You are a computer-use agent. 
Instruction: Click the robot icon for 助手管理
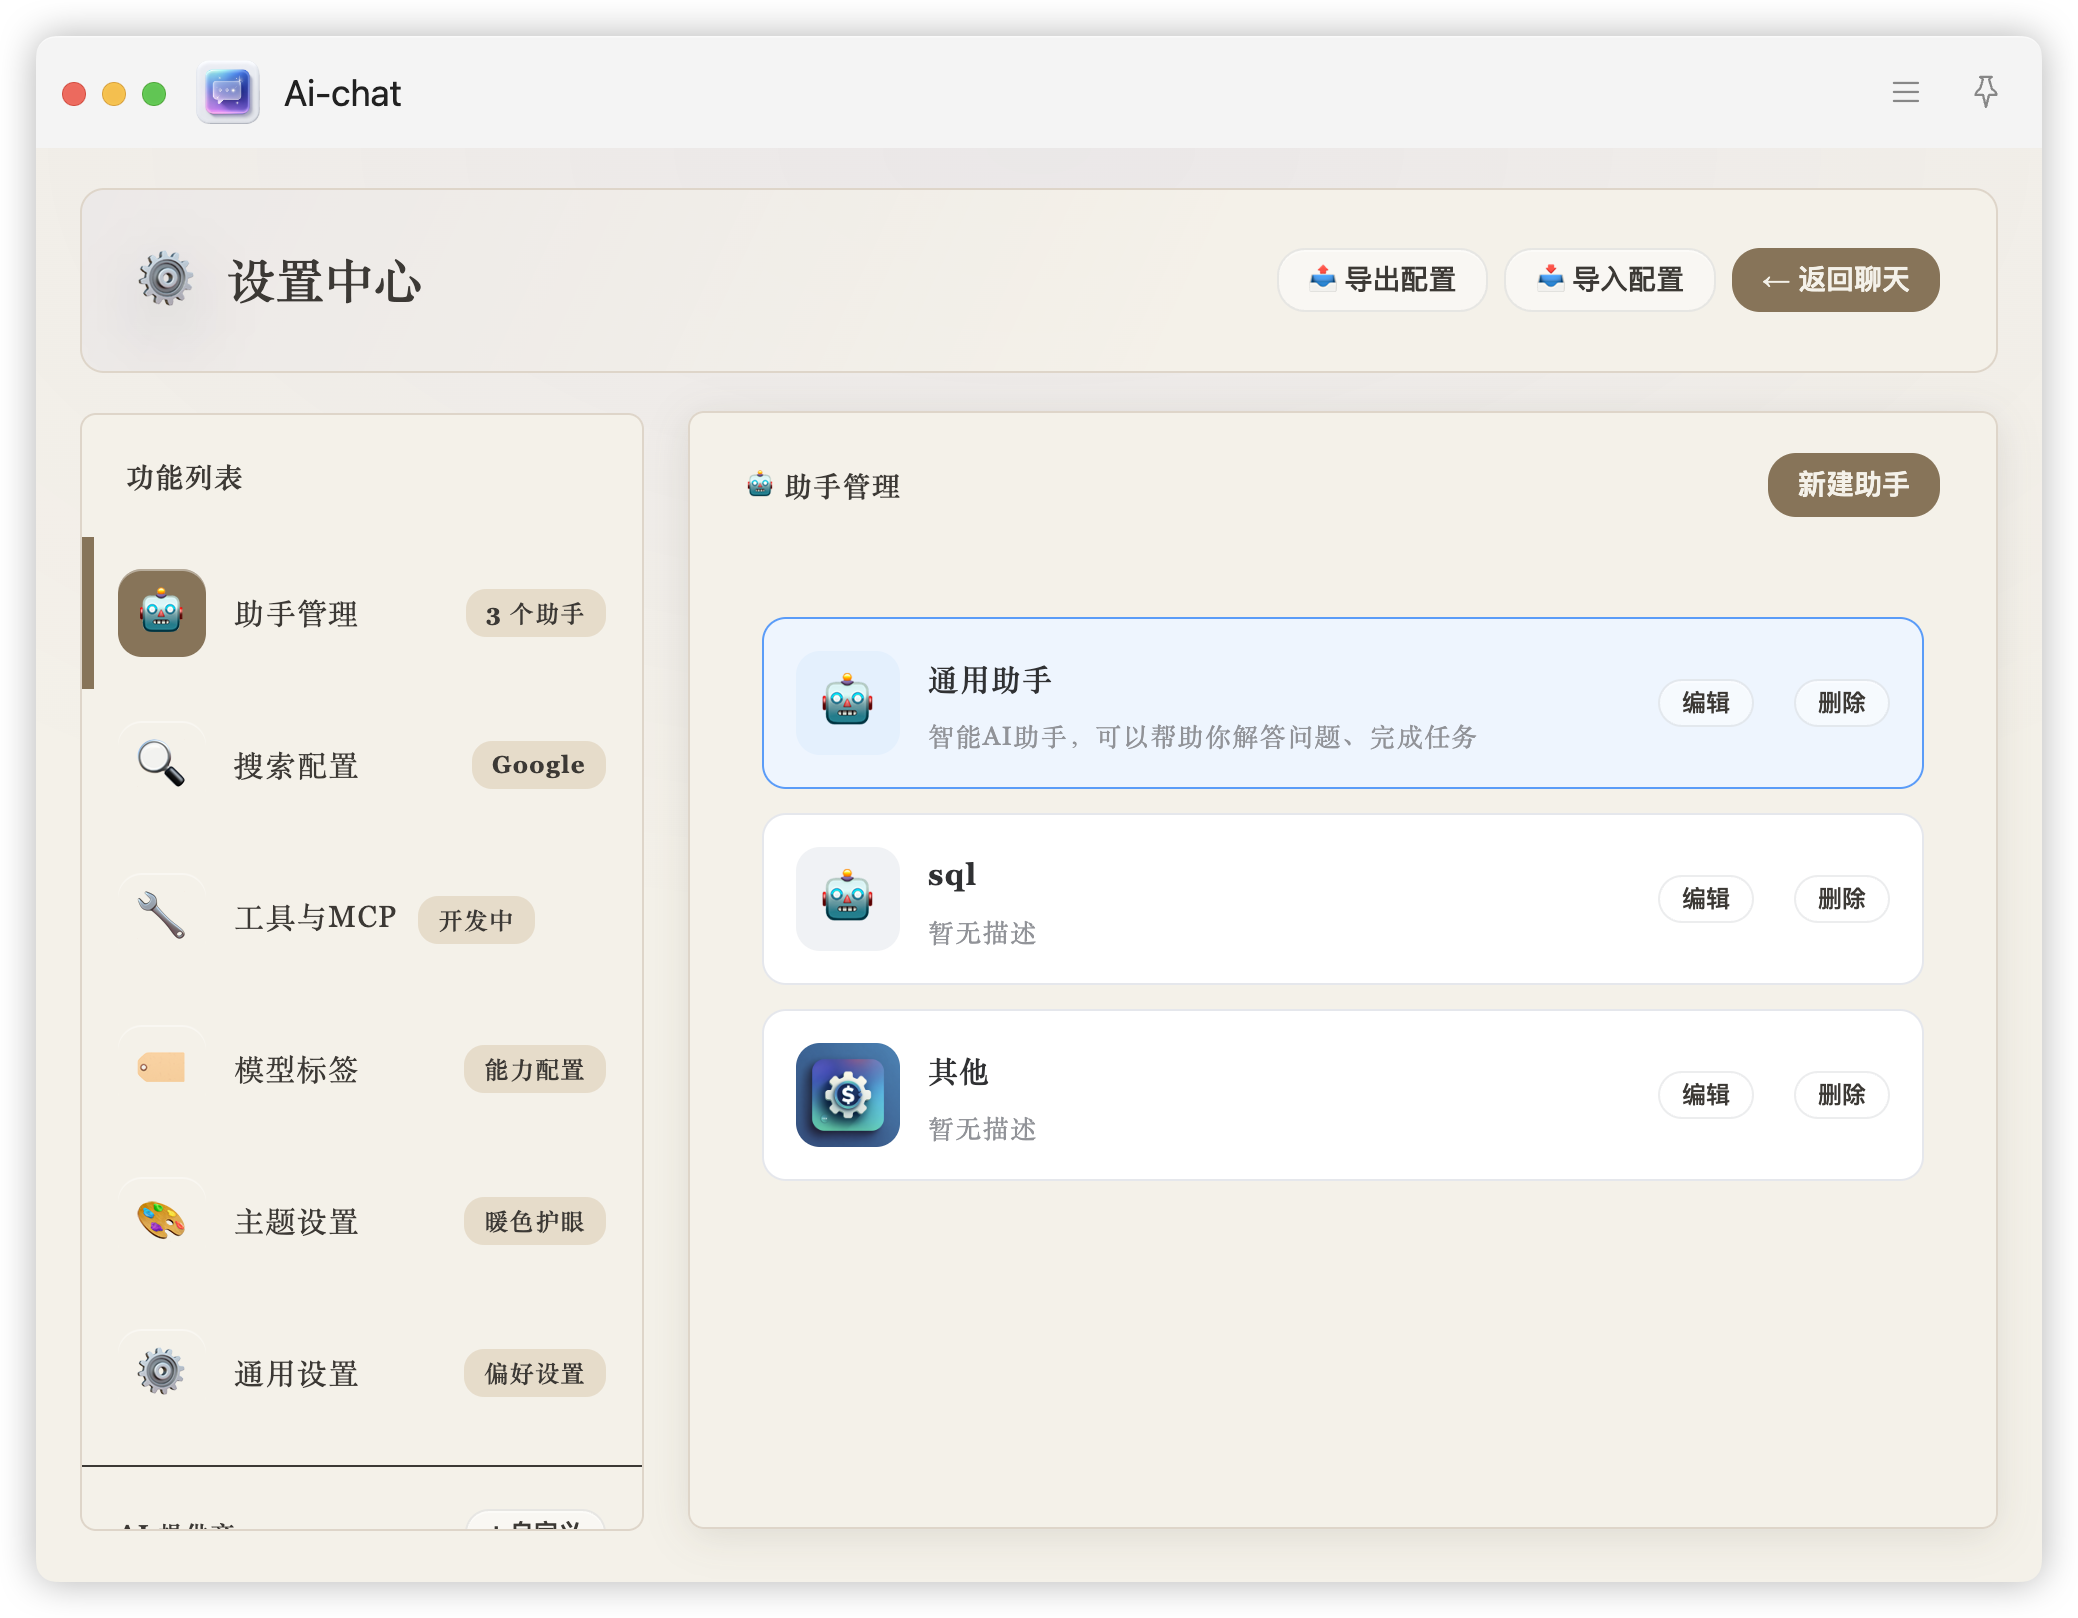(x=162, y=613)
